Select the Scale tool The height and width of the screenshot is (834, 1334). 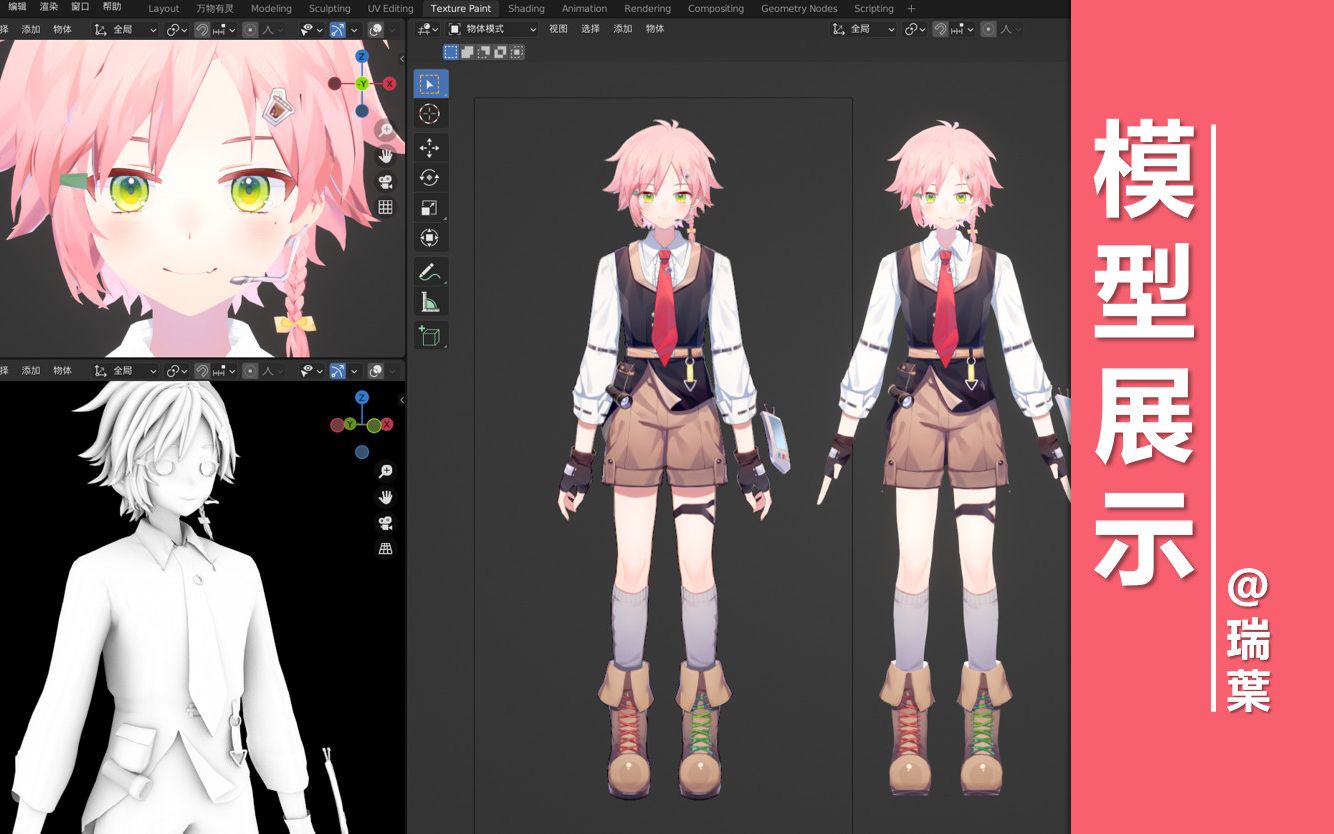tap(430, 208)
